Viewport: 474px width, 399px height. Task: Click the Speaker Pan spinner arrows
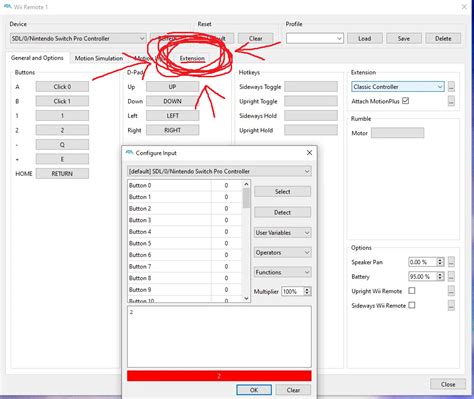(440, 262)
